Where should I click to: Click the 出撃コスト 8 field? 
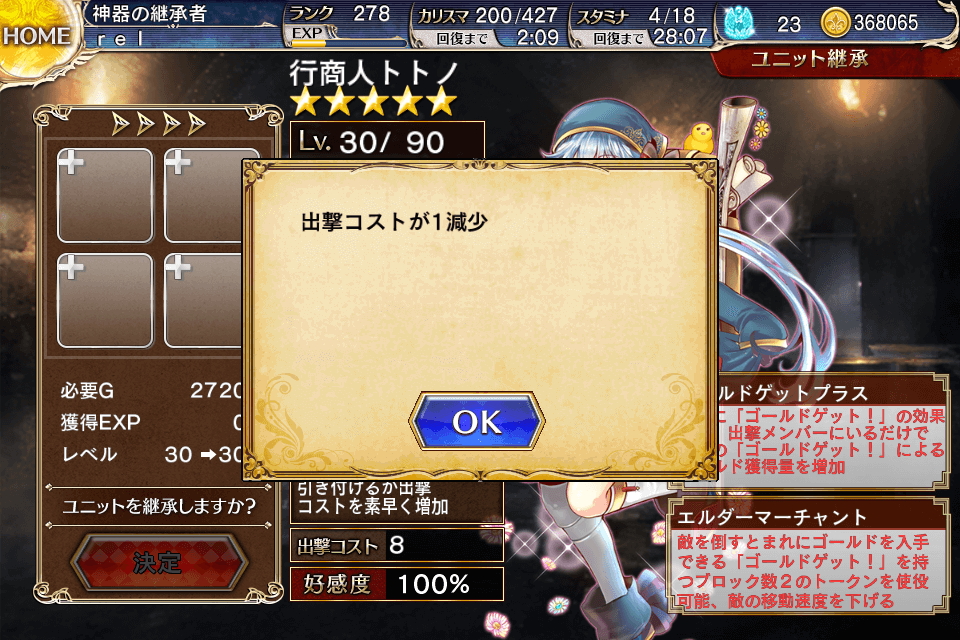tap(397, 546)
